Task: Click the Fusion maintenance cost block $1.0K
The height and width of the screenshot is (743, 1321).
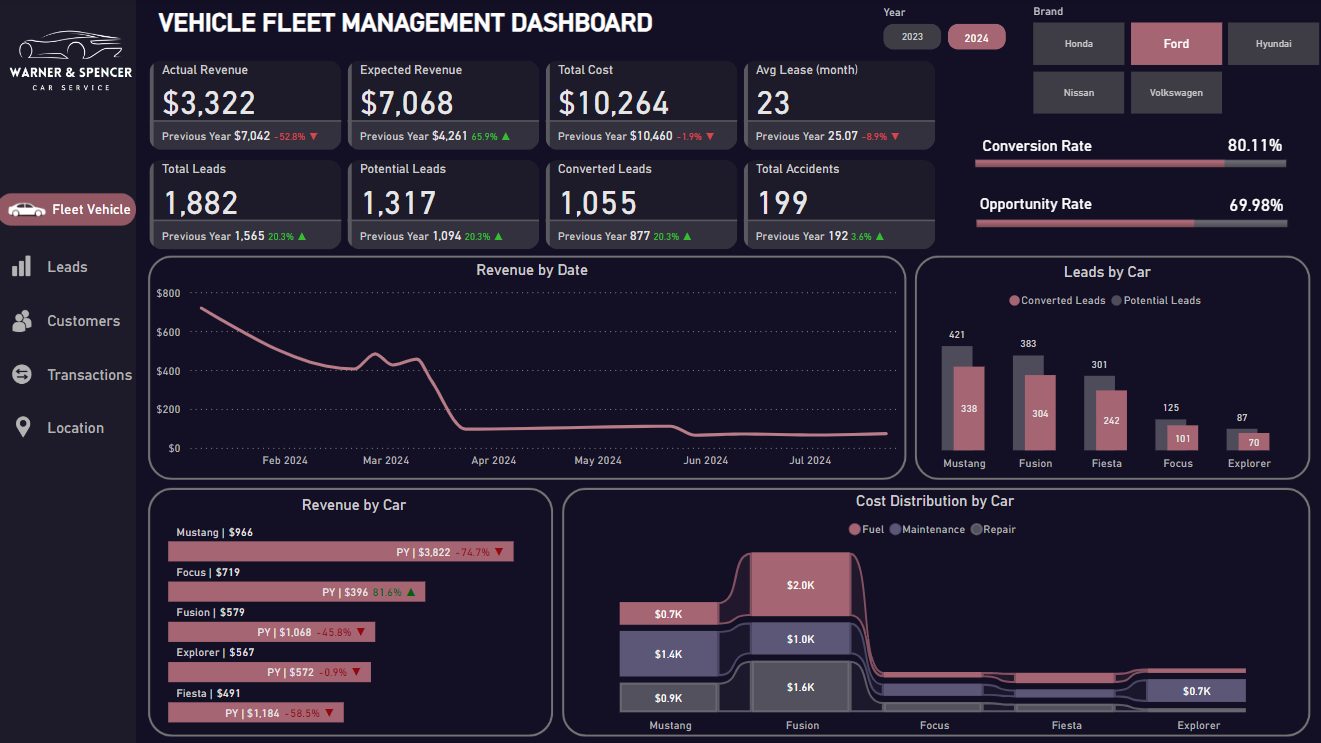Action: click(x=800, y=639)
